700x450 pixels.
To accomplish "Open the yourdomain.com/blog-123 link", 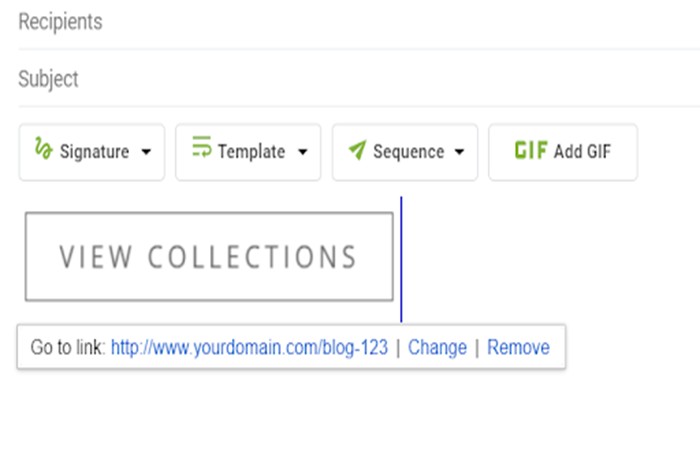I will click(249, 347).
